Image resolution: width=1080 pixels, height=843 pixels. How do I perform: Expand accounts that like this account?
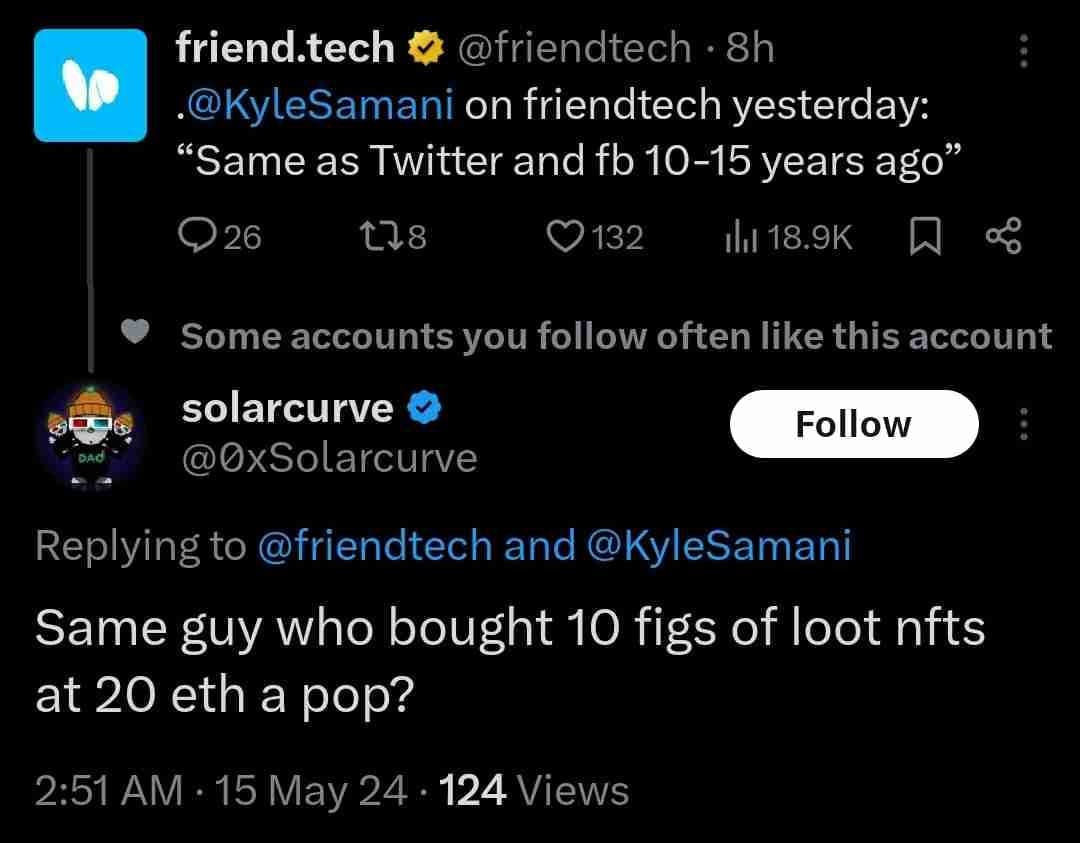pos(617,336)
